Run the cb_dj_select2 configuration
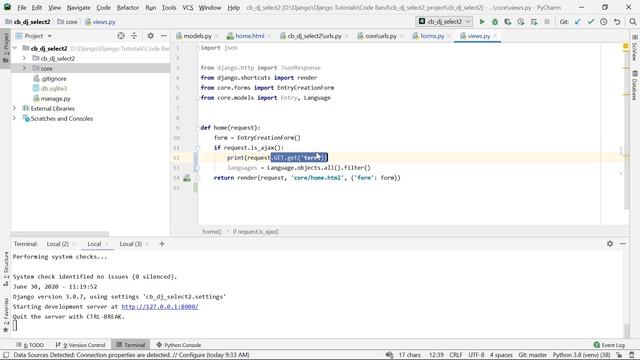640x360 pixels. click(x=482, y=22)
